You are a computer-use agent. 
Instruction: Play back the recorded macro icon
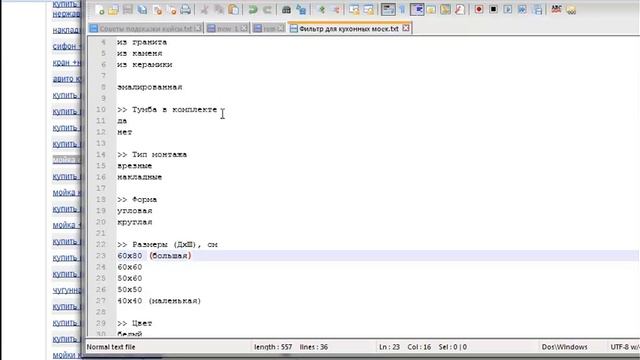coord(508,9)
